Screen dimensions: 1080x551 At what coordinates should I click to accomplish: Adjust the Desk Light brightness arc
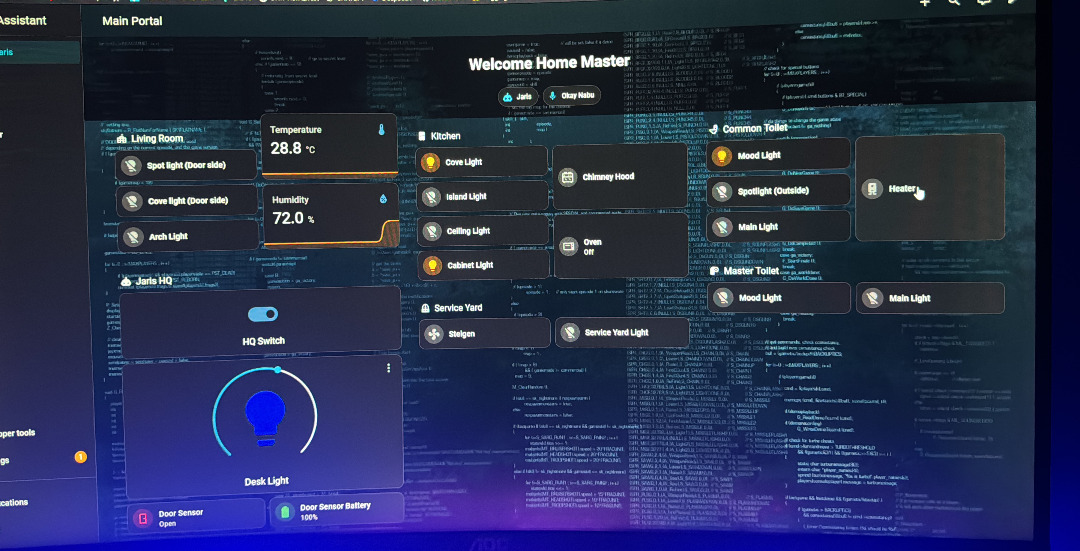point(264,412)
